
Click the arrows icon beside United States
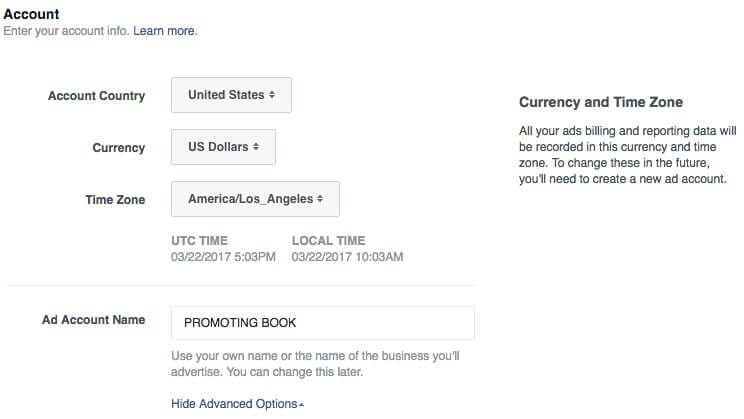[273, 95]
